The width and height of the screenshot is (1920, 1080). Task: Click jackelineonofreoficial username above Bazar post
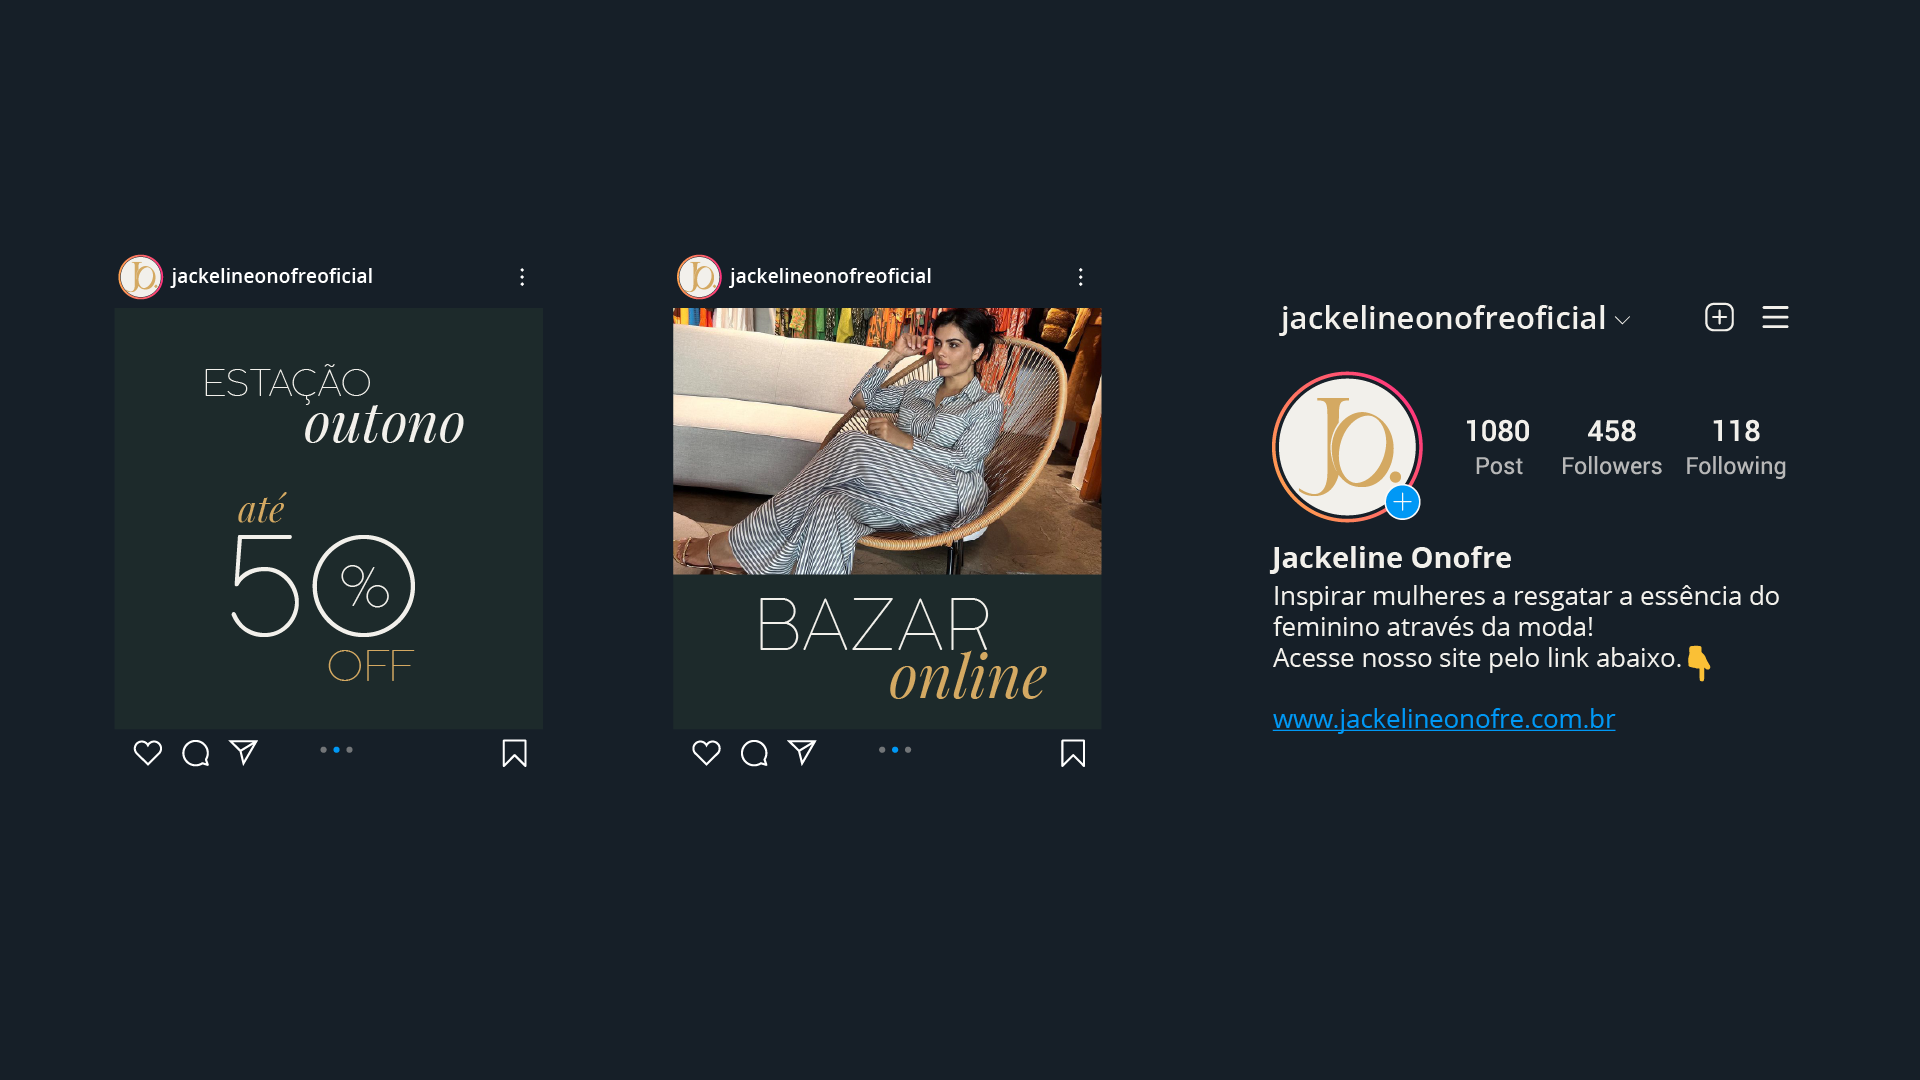pyautogui.click(x=830, y=276)
